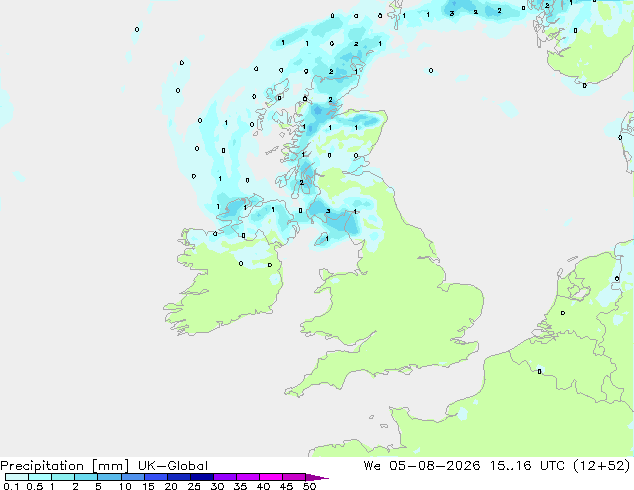Click the 1–2 mm legend color swatch

(x=63, y=477)
